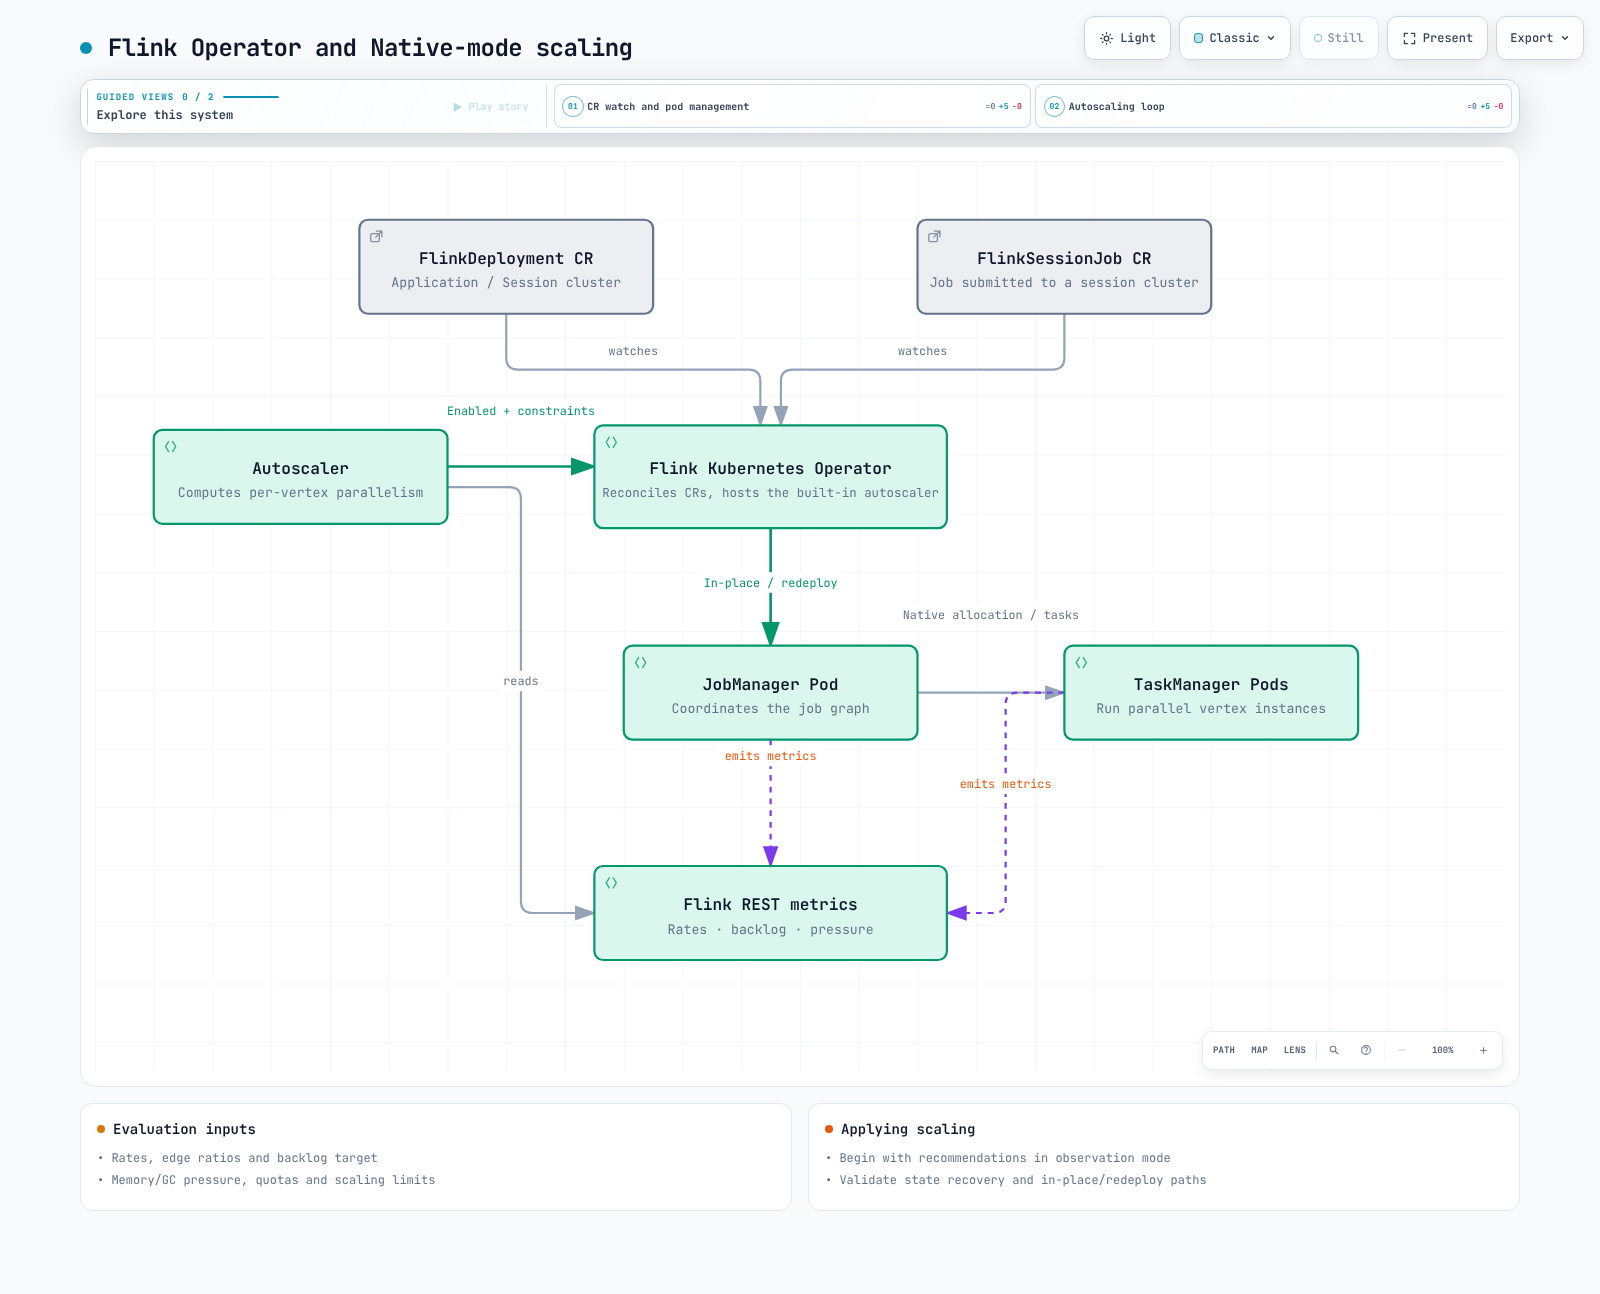Click the code icon on Flink Kubernetes Operator
This screenshot has height=1294, width=1600.
pos(611,443)
